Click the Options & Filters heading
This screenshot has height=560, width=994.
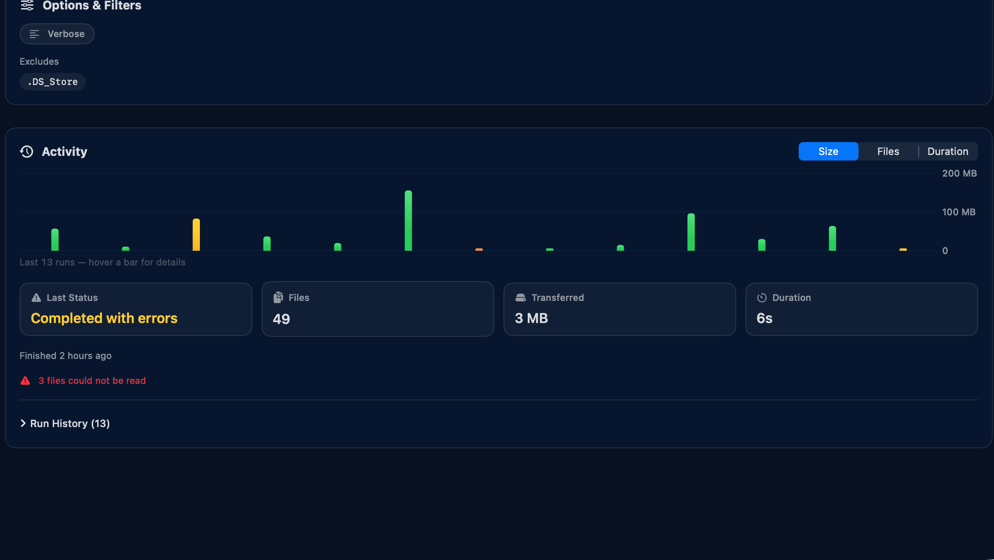(x=92, y=6)
